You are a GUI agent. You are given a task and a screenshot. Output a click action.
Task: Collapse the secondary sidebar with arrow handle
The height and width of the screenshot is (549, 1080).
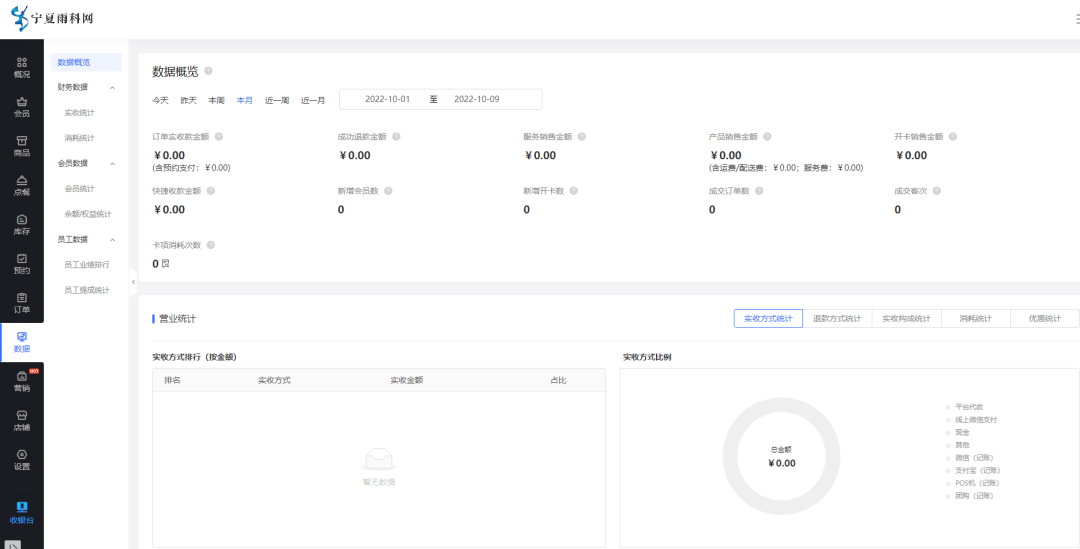click(133, 281)
